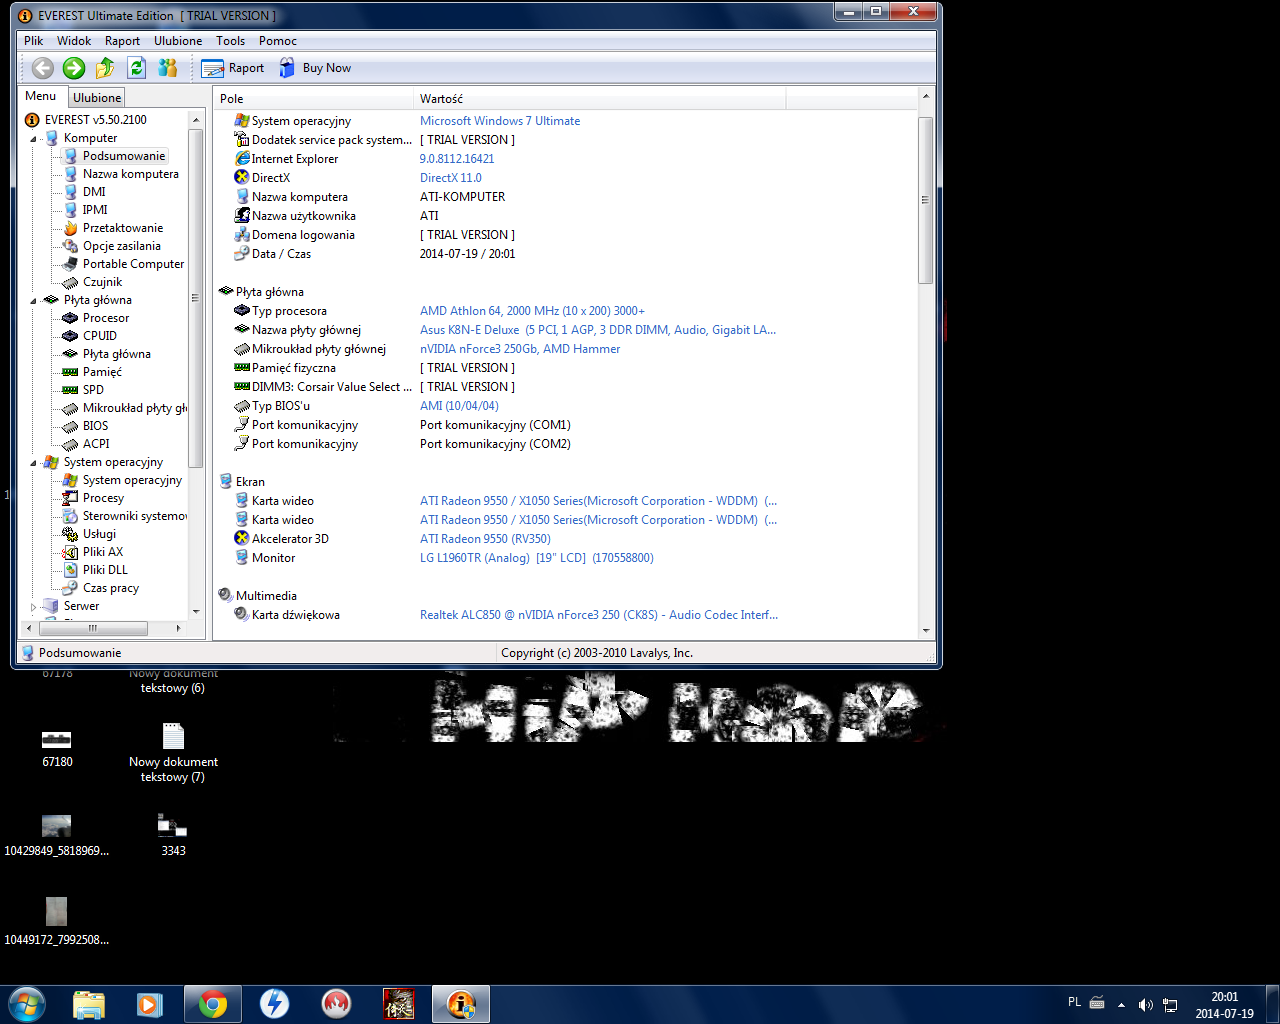Open the ACPI tree item
This screenshot has height=1024, width=1280.
point(96,444)
